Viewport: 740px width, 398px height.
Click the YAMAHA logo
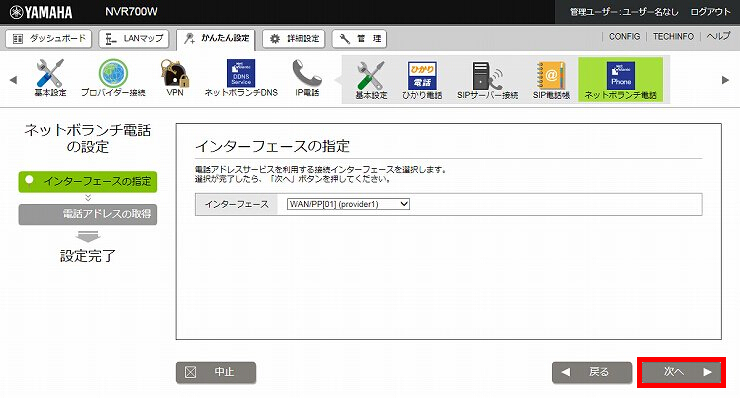click(41, 12)
